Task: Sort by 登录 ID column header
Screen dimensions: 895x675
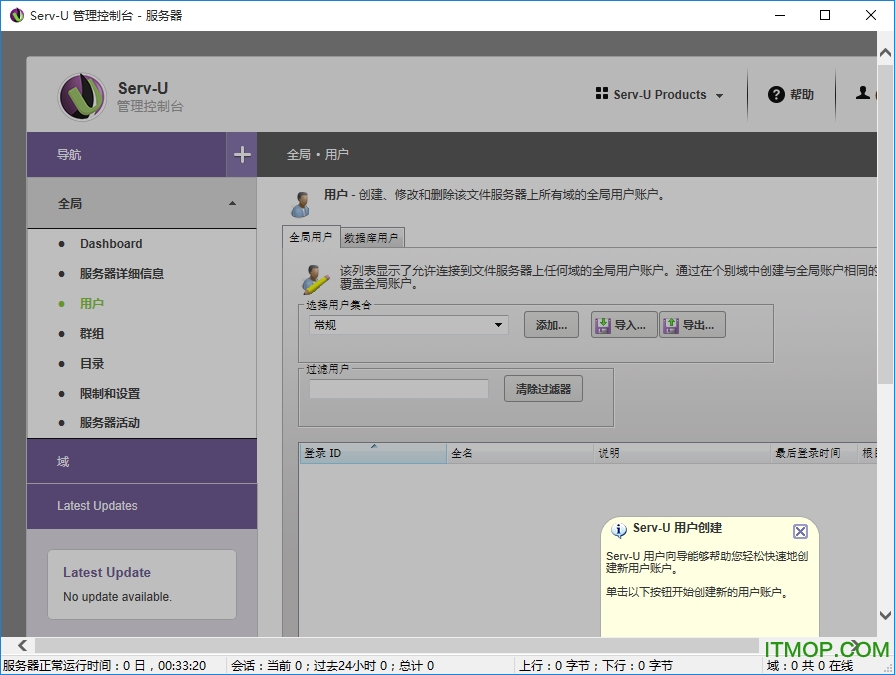Action: click(x=373, y=453)
